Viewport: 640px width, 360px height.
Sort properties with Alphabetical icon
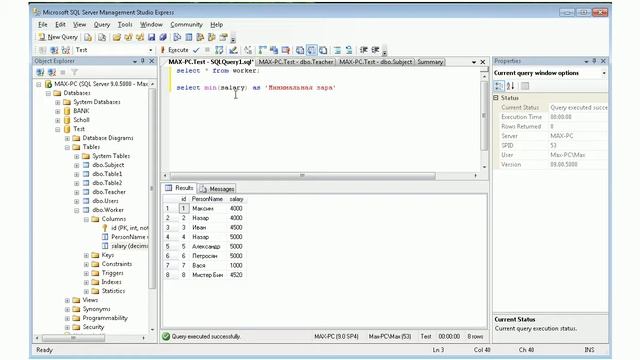(510, 86)
